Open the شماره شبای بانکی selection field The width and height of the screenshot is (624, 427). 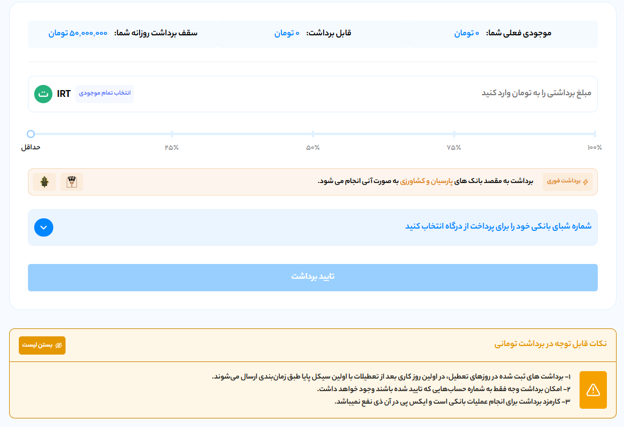pos(312,227)
